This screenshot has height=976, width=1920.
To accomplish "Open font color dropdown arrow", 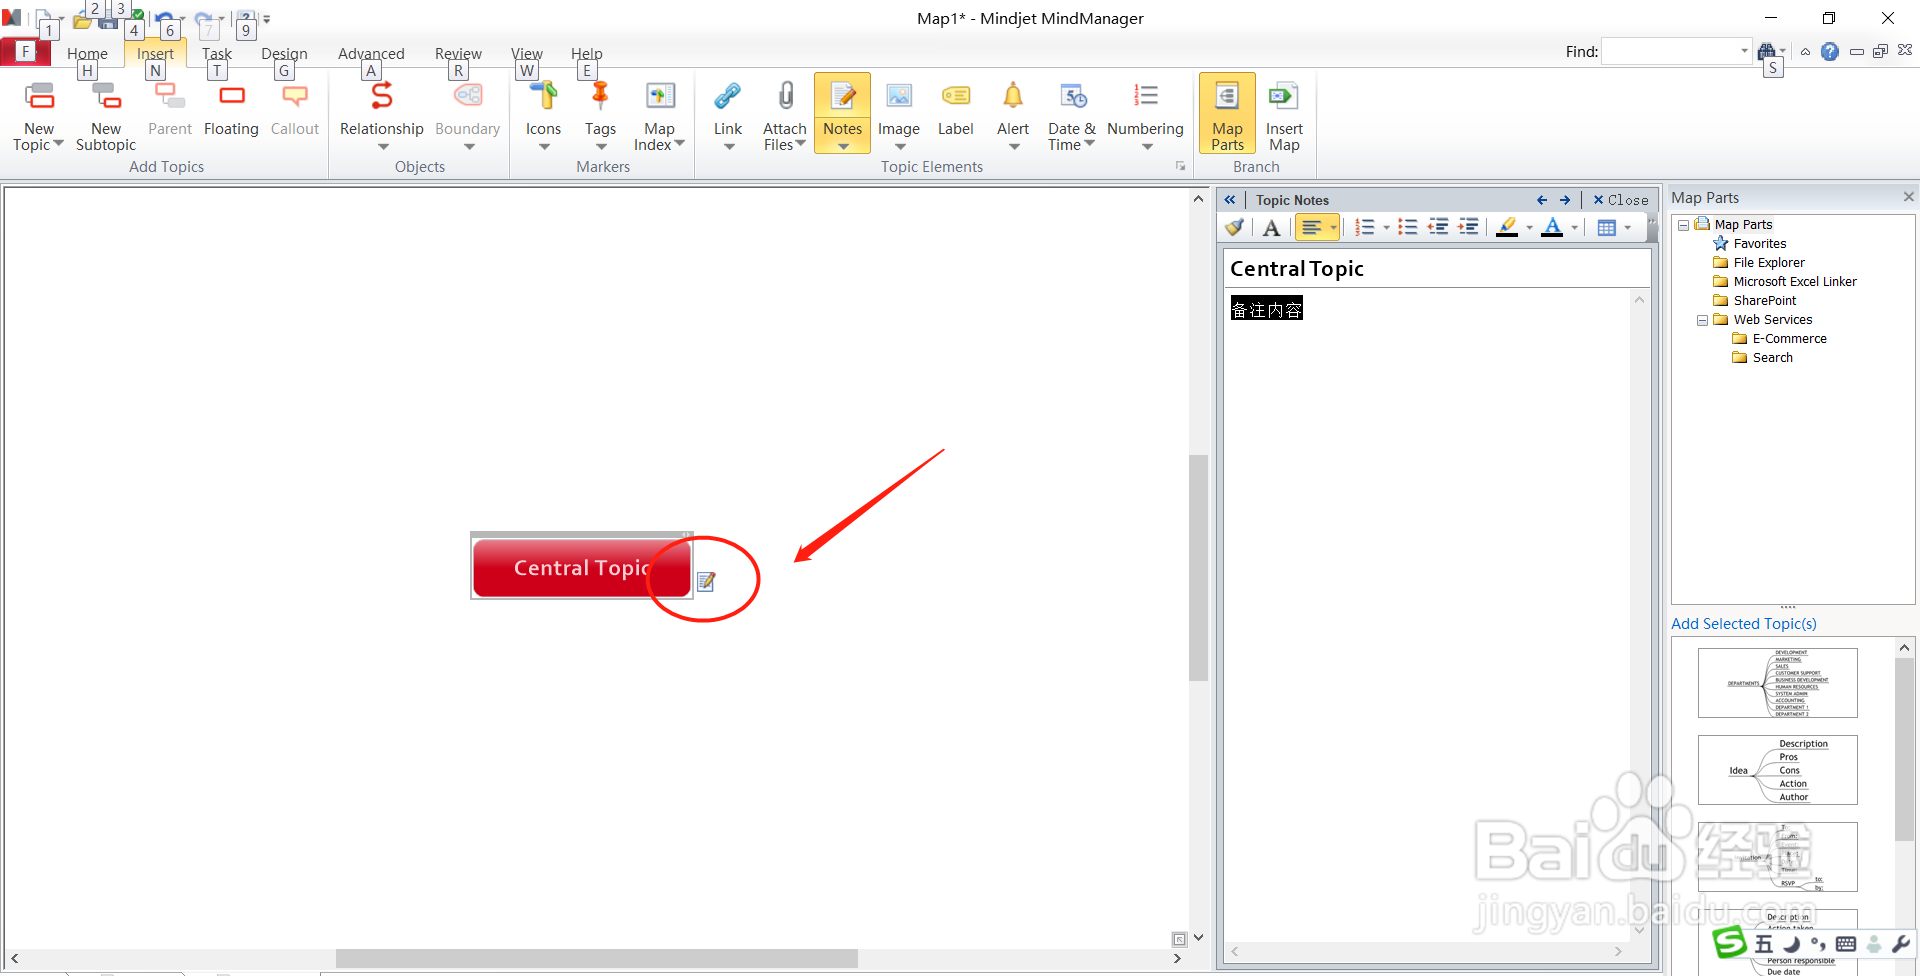I will (x=1574, y=228).
